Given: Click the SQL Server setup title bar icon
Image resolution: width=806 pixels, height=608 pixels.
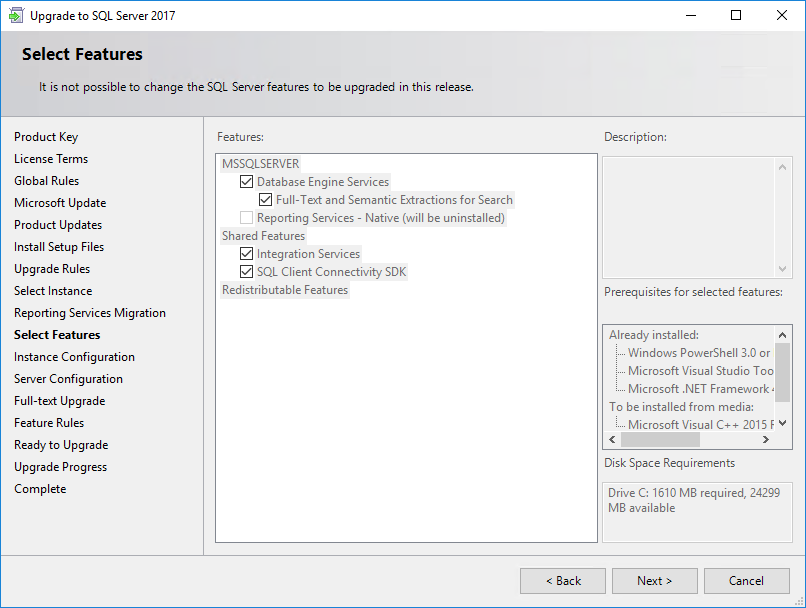Looking at the screenshot, I should tap(16, 16).
